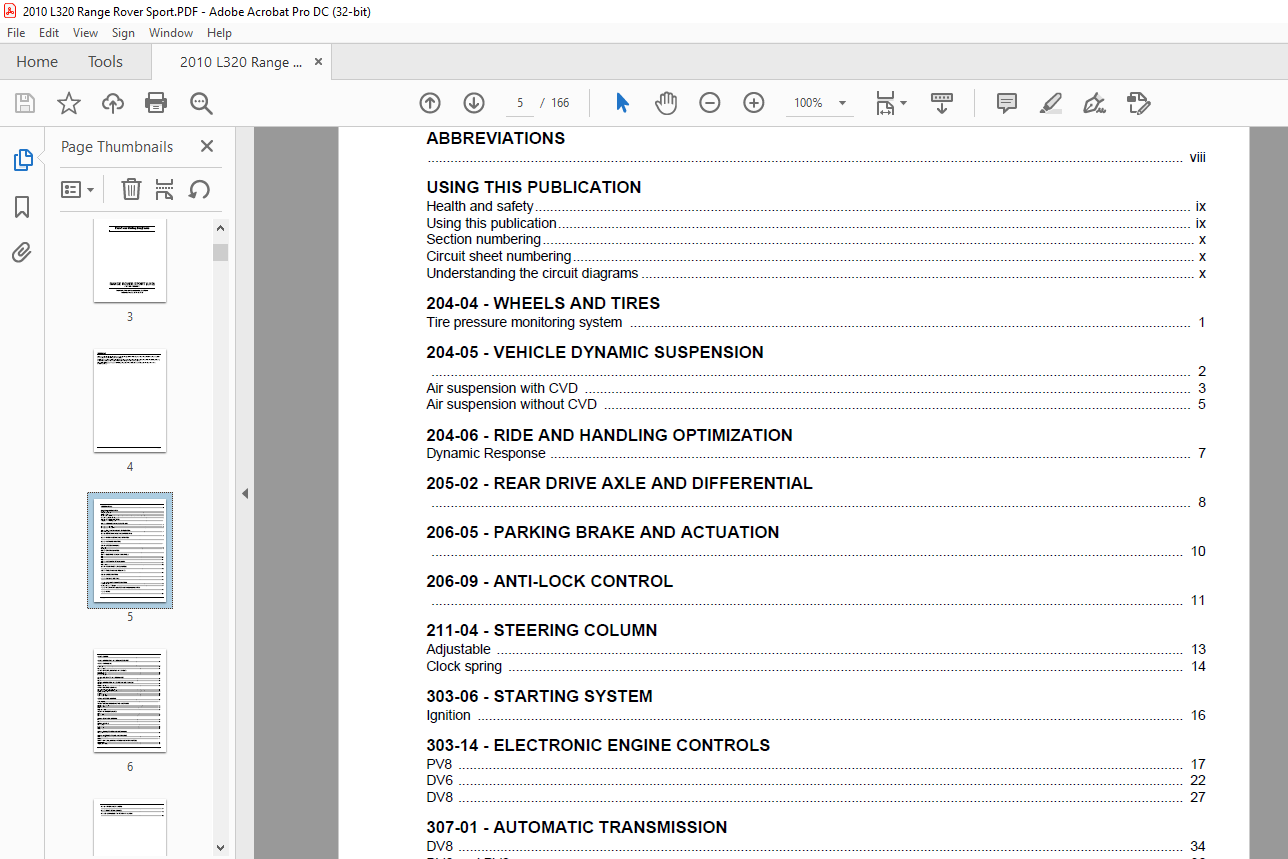Go to next page arrow
The width and height of the screenshot is (1288, 859).
(474, 103)
